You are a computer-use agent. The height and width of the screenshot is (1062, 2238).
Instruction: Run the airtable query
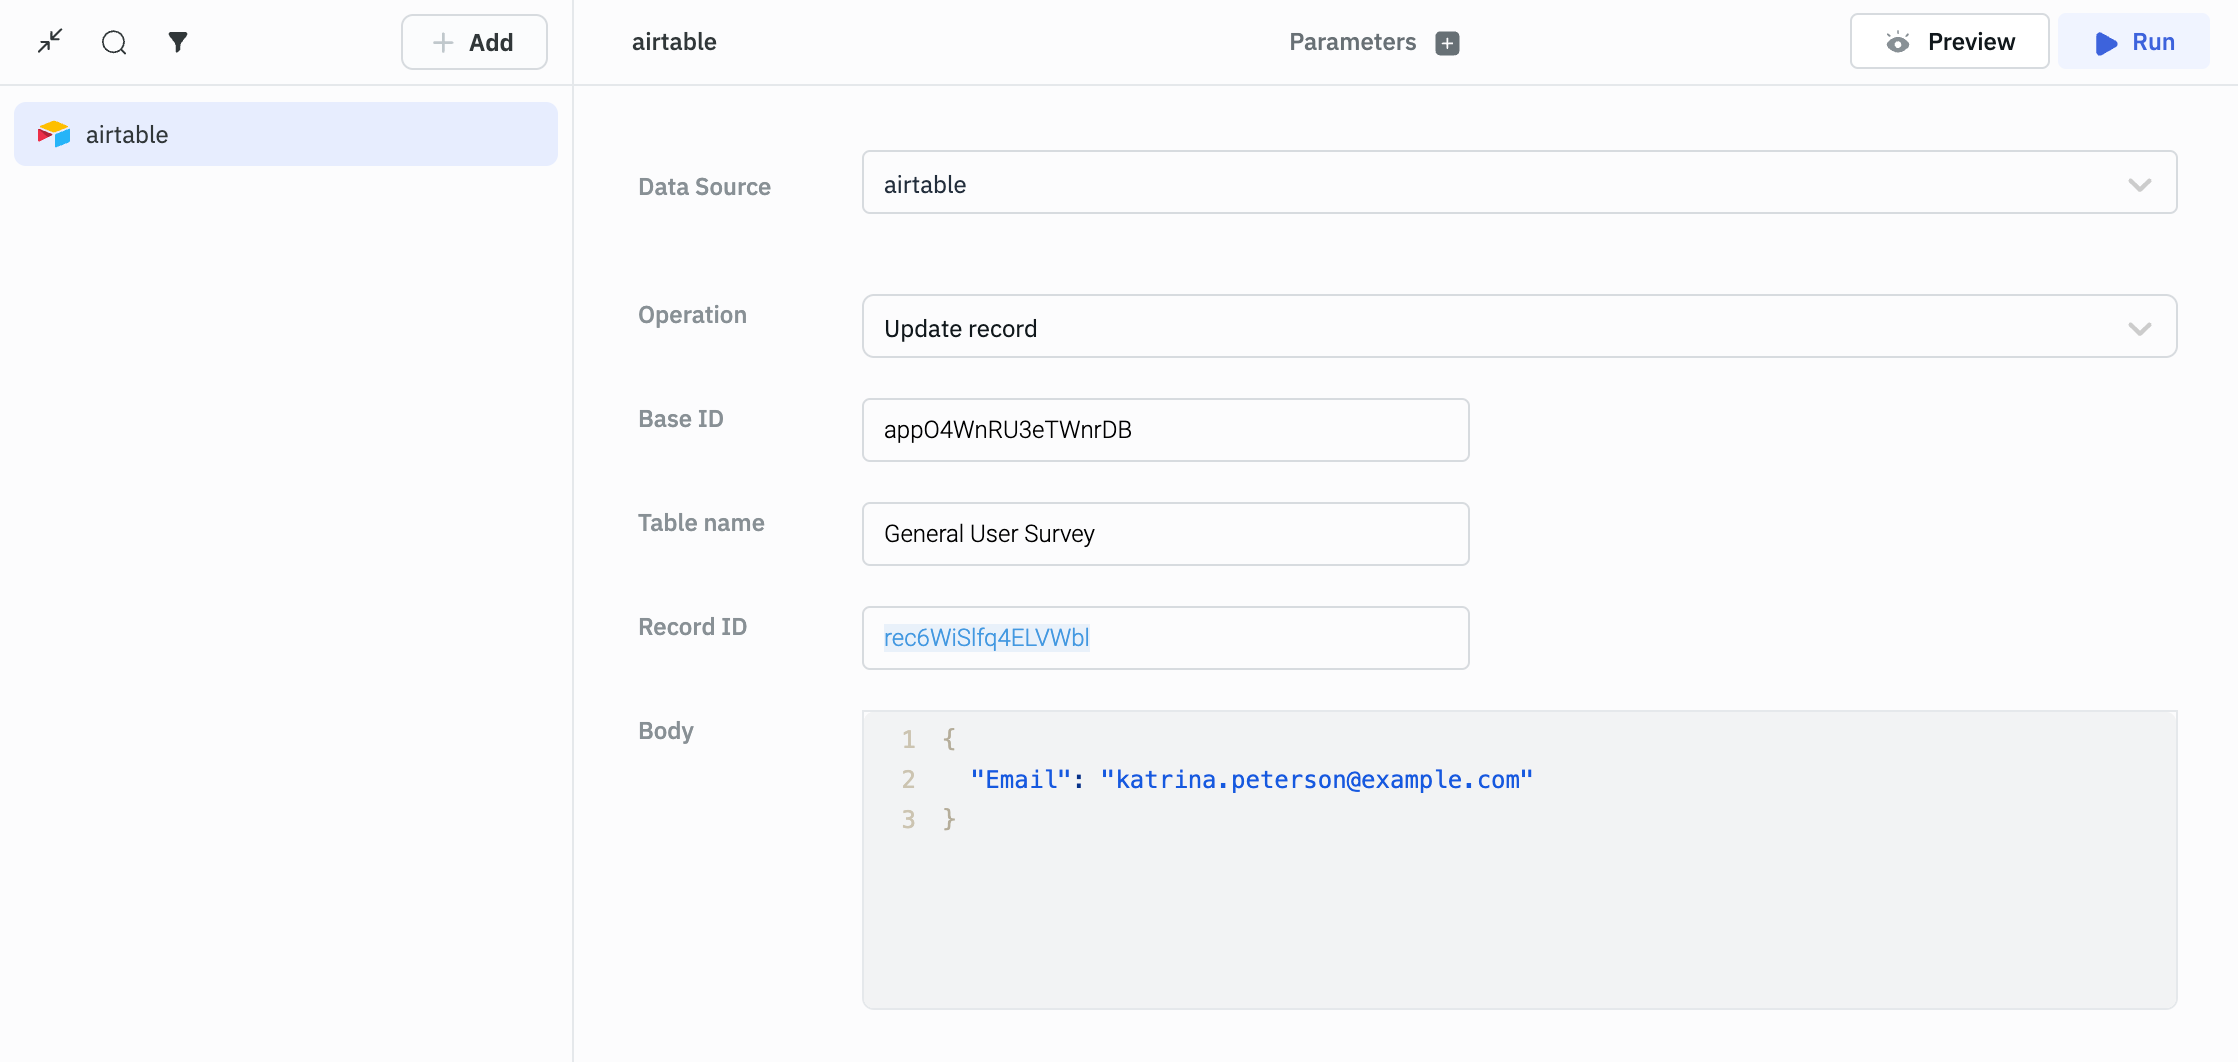[x=2134, y=42]
